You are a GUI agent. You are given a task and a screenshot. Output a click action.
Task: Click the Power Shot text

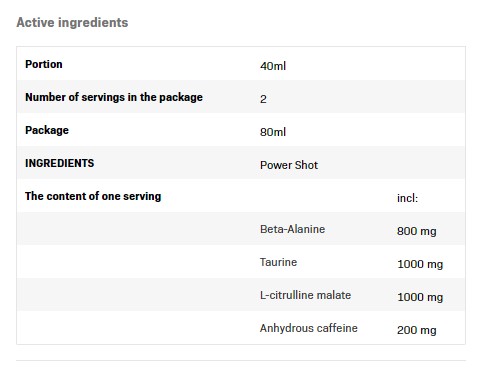pyautogui.click(x=289, y=165)
